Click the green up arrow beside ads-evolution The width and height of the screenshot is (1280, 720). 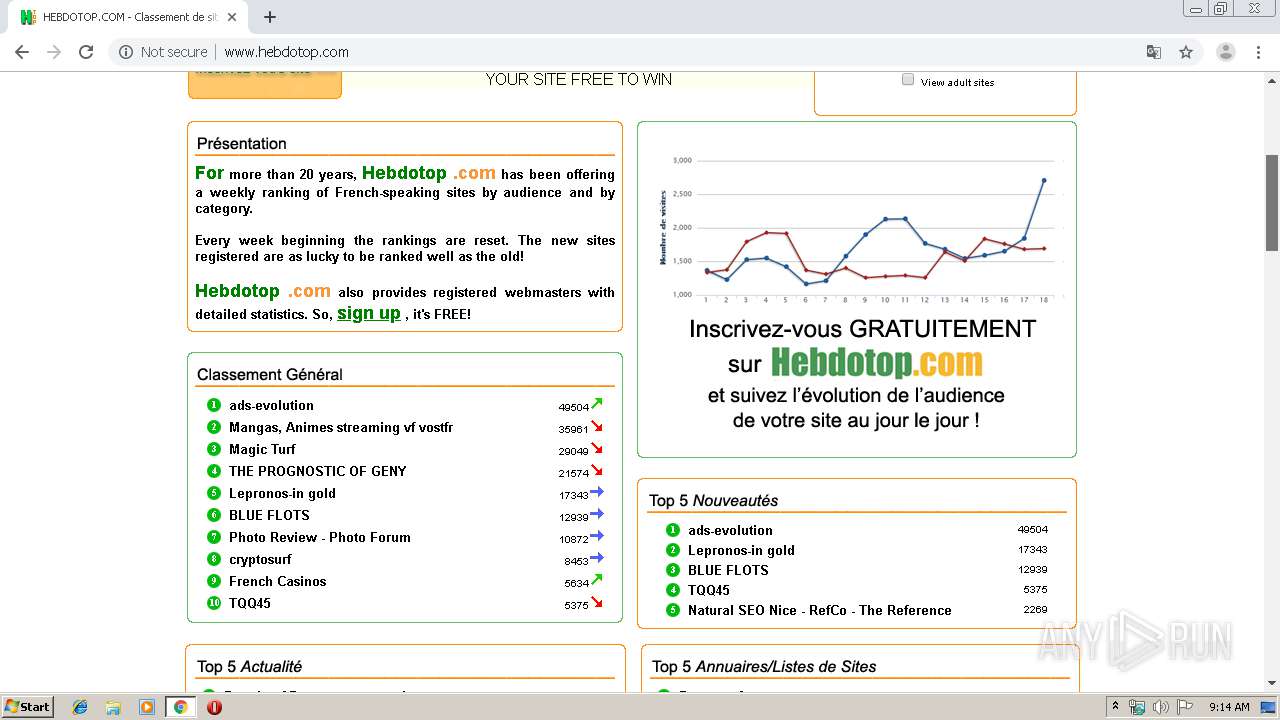597,404
